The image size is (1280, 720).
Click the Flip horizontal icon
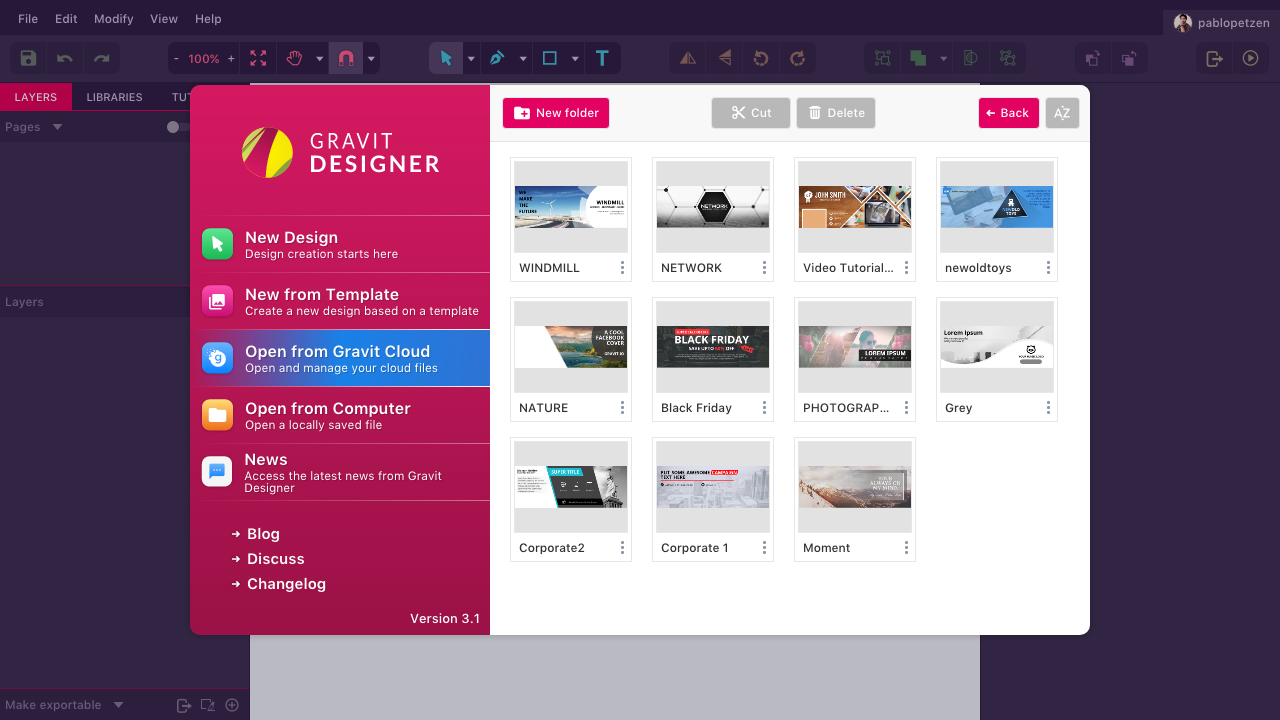tap(688, 59)
